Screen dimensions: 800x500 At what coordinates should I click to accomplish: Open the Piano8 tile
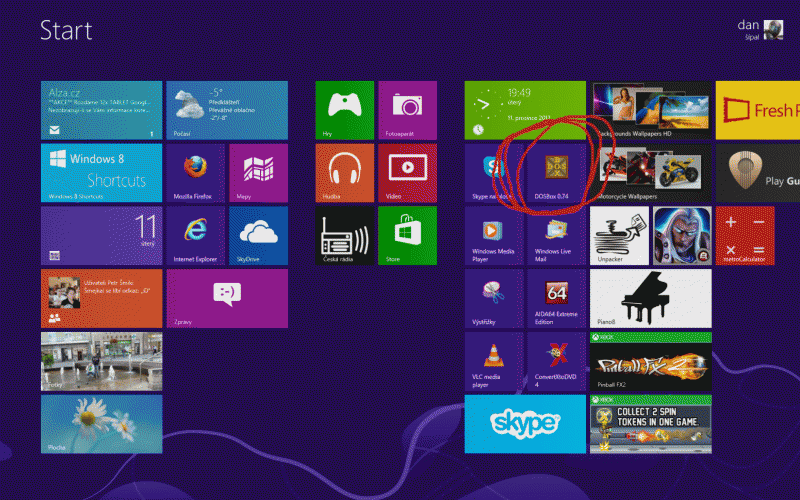[x=651, y=298]
